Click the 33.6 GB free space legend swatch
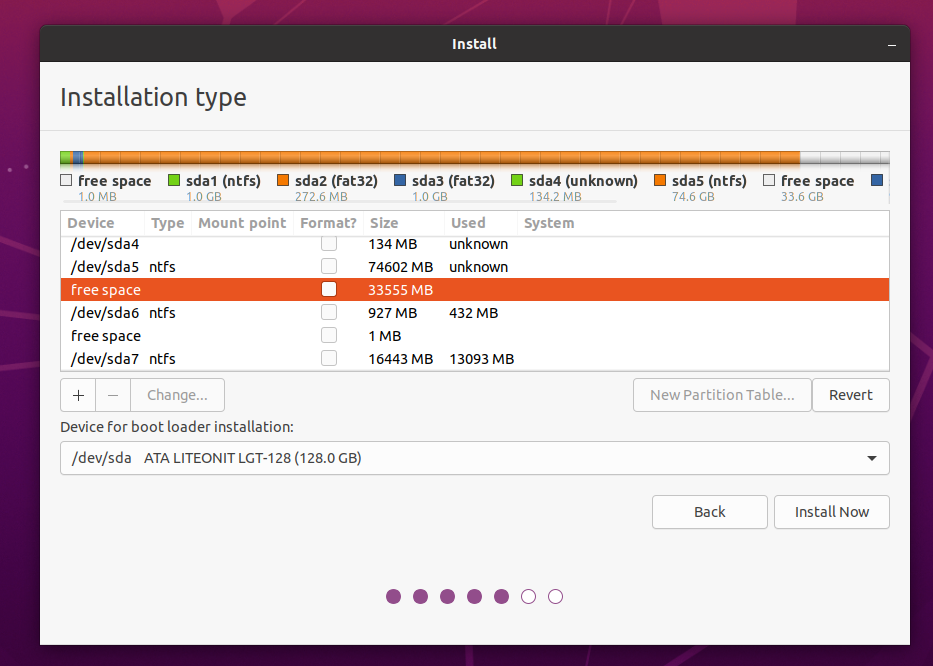 pyautogui.click(x=769, y=180)
